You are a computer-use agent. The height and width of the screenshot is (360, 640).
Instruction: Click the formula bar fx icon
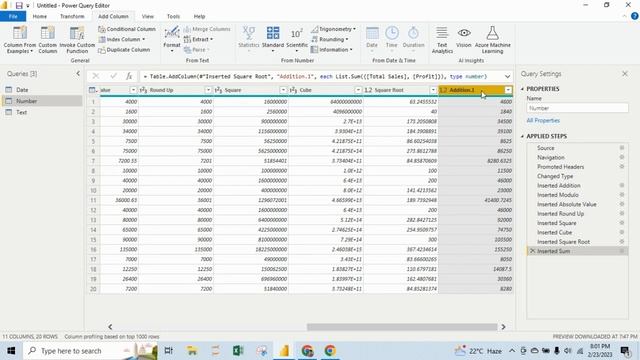tap(129, 76)
